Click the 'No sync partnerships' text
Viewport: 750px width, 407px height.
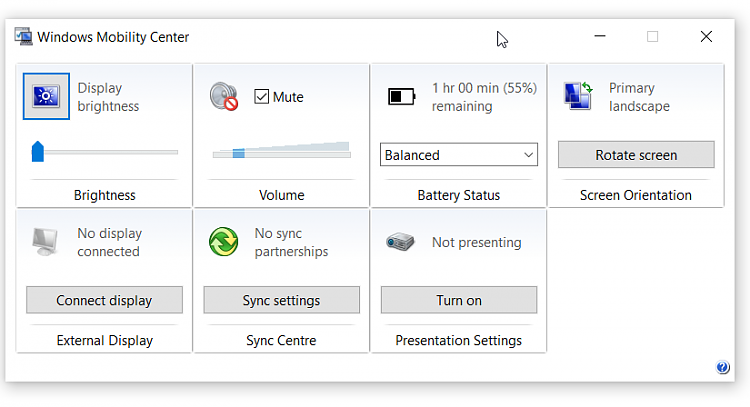point(291,242)
